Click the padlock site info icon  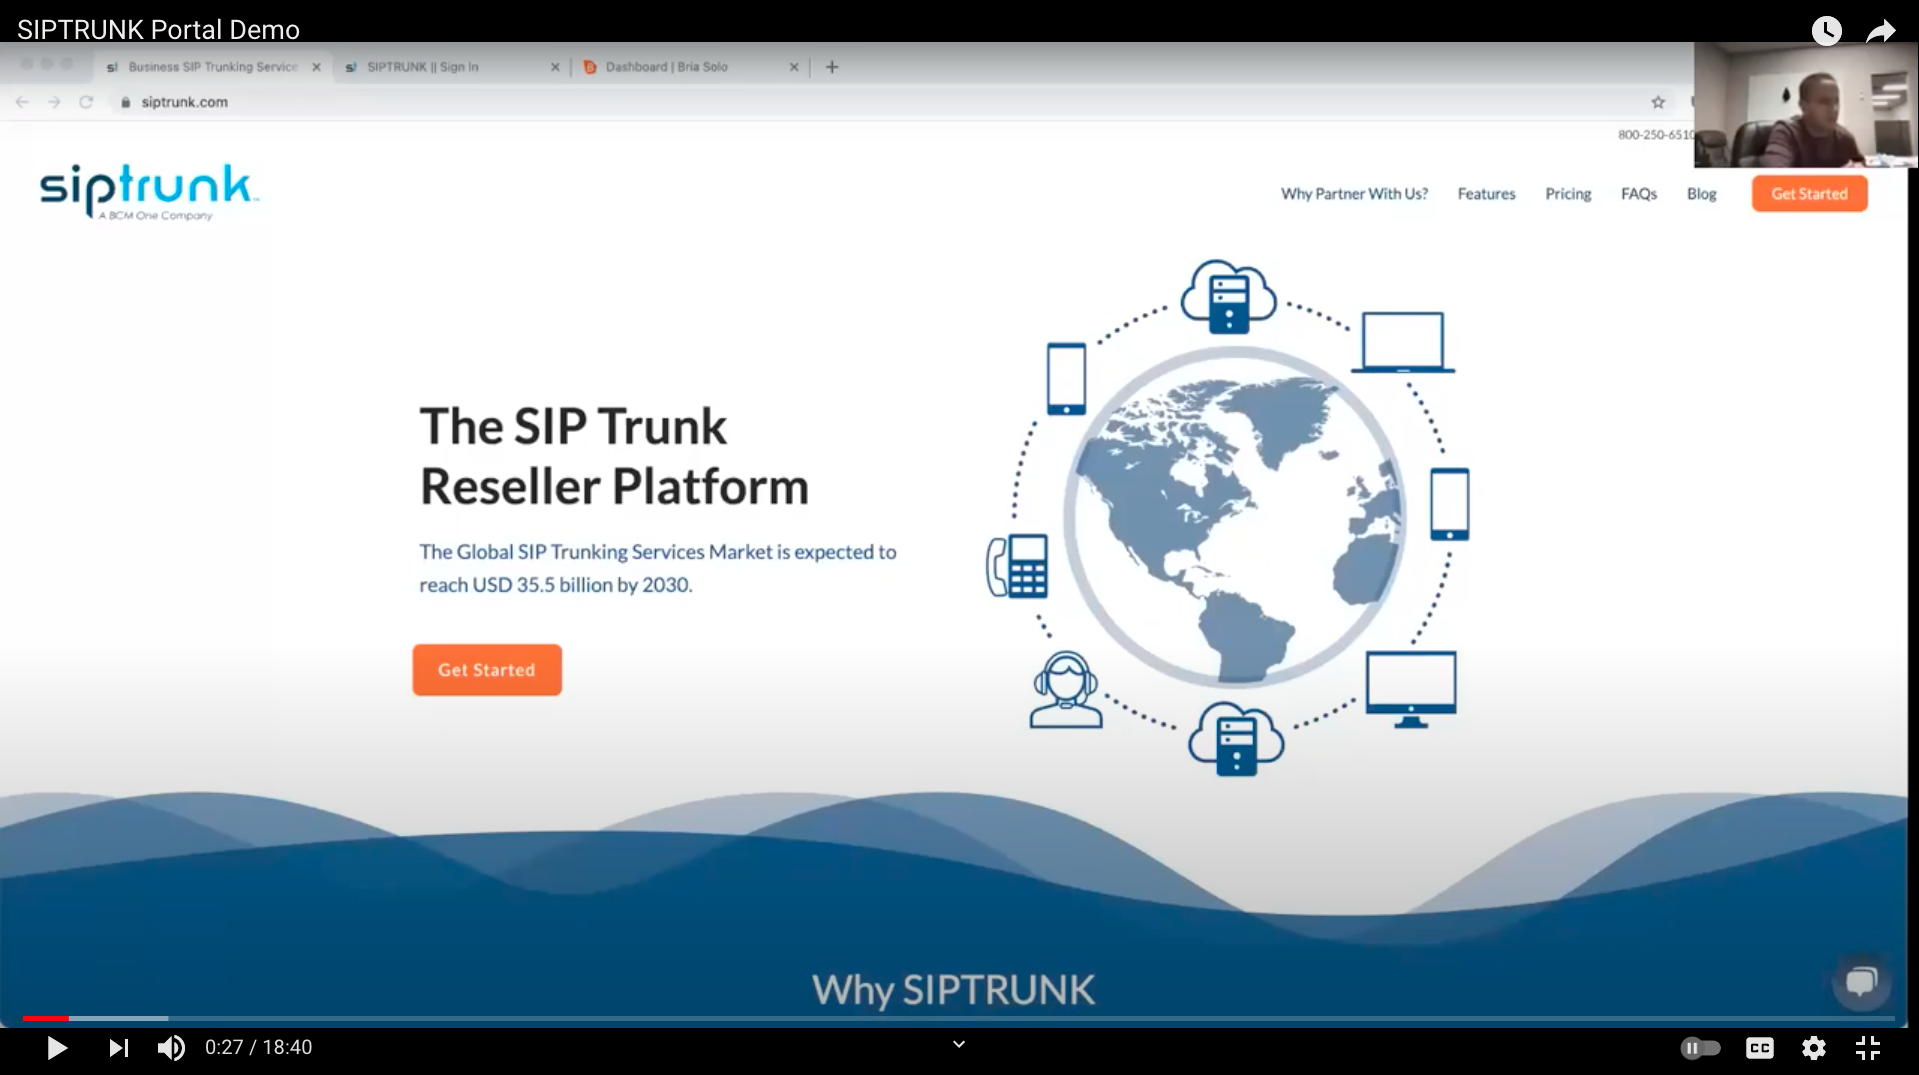pyautogui.click(x=125, y=102)
